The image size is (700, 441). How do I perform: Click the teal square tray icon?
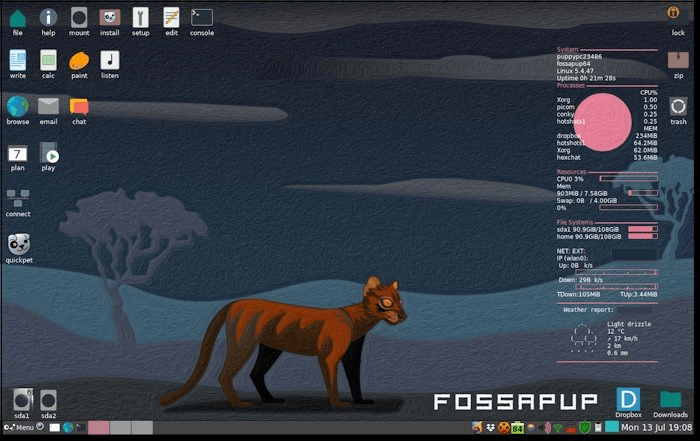pos(612,427)
